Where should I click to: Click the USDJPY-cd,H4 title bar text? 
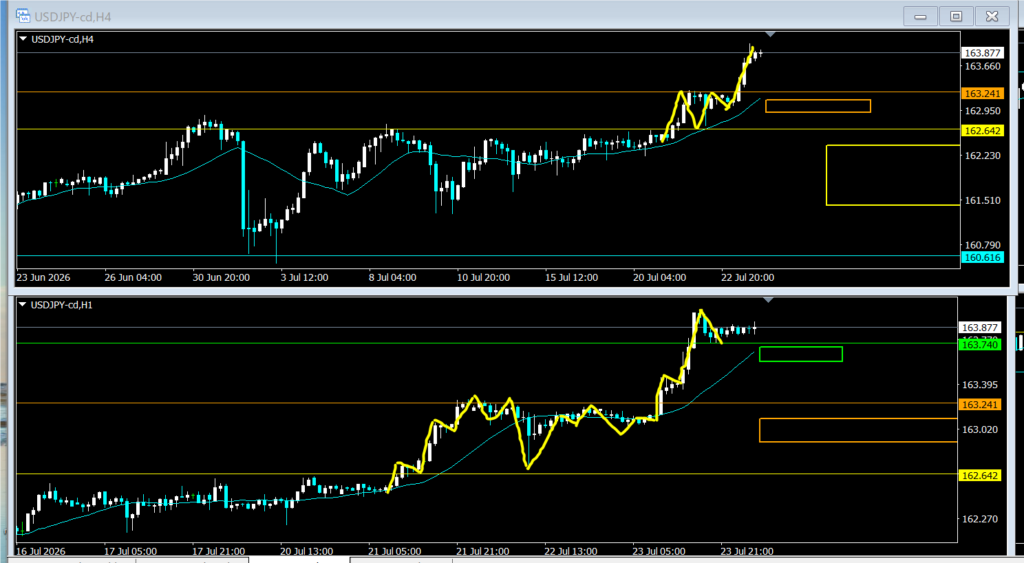[72, 17]
